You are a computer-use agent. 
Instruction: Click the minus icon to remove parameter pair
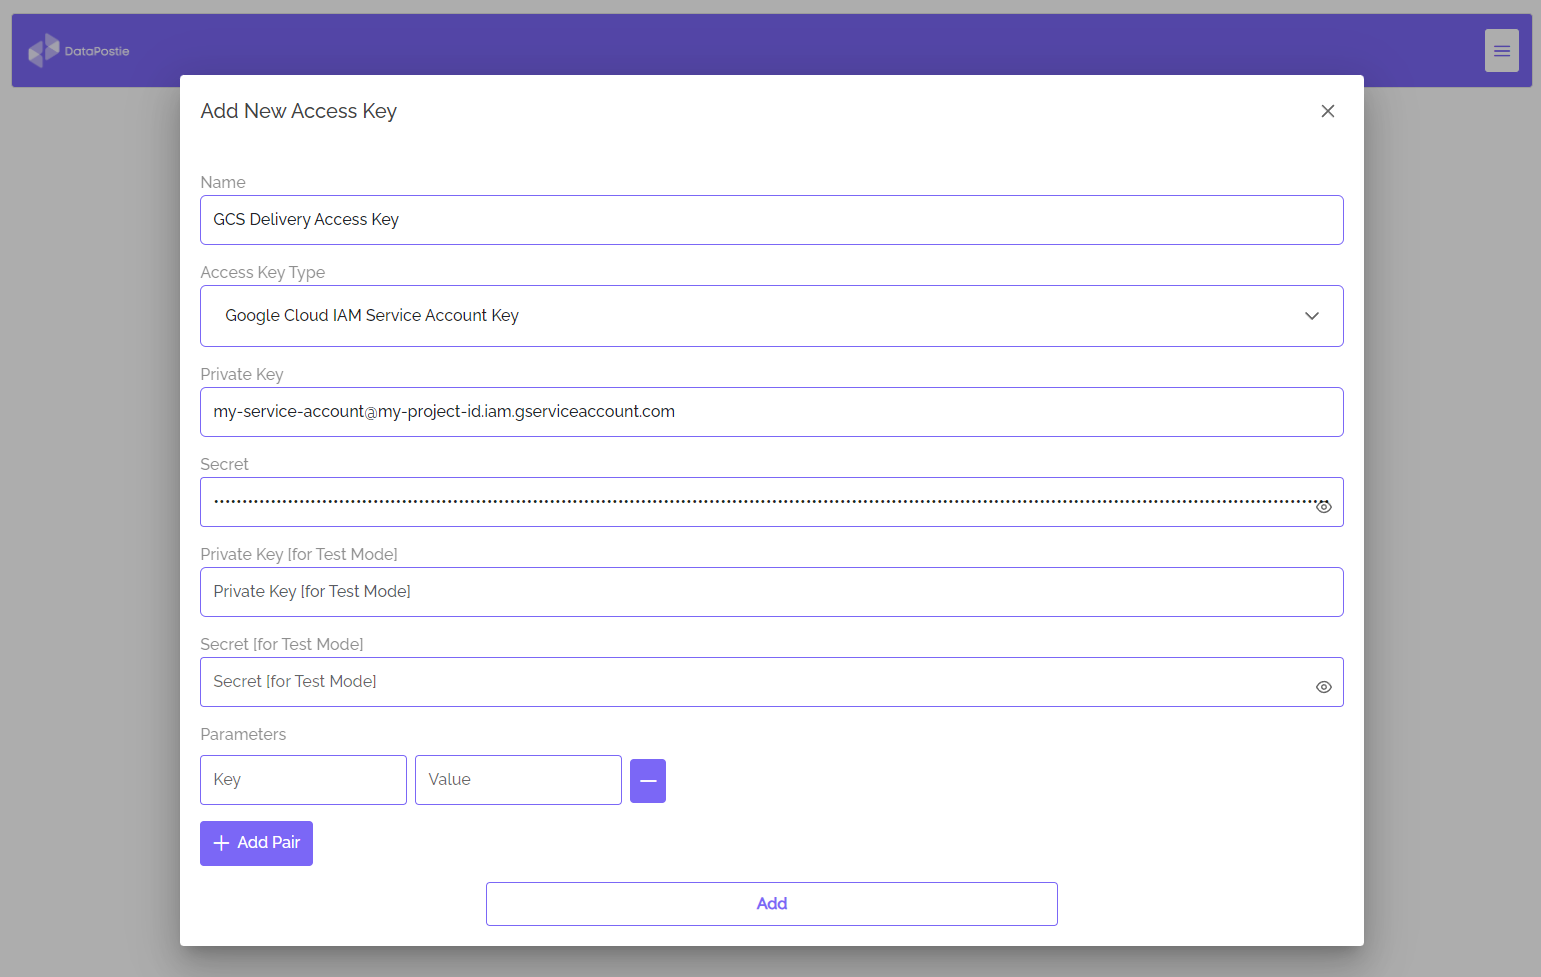pos(647,780)
